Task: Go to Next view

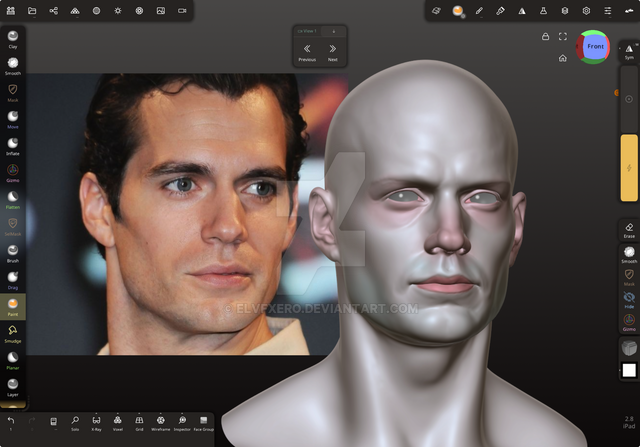Action: (x=333, y=53)
